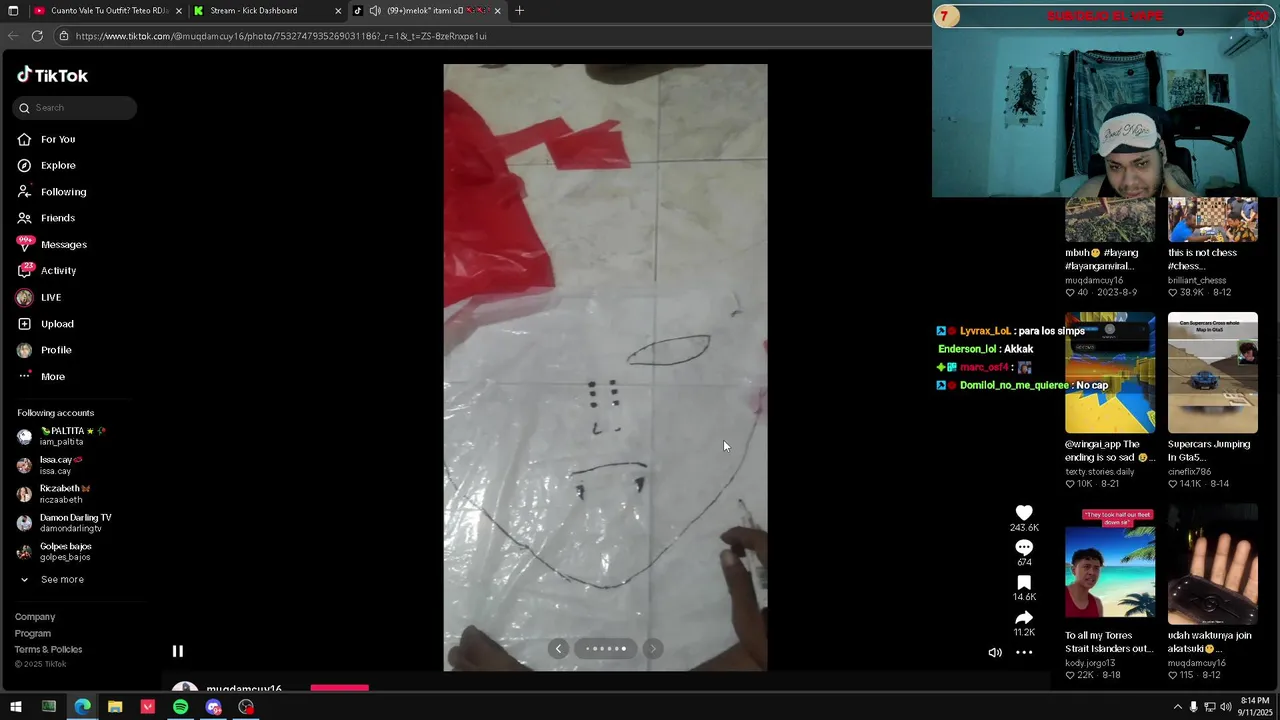Click the microphone icon in system tray
Image resolution: width=1280 pixels, height=720 pixels.
click(x=1193, y=707)
